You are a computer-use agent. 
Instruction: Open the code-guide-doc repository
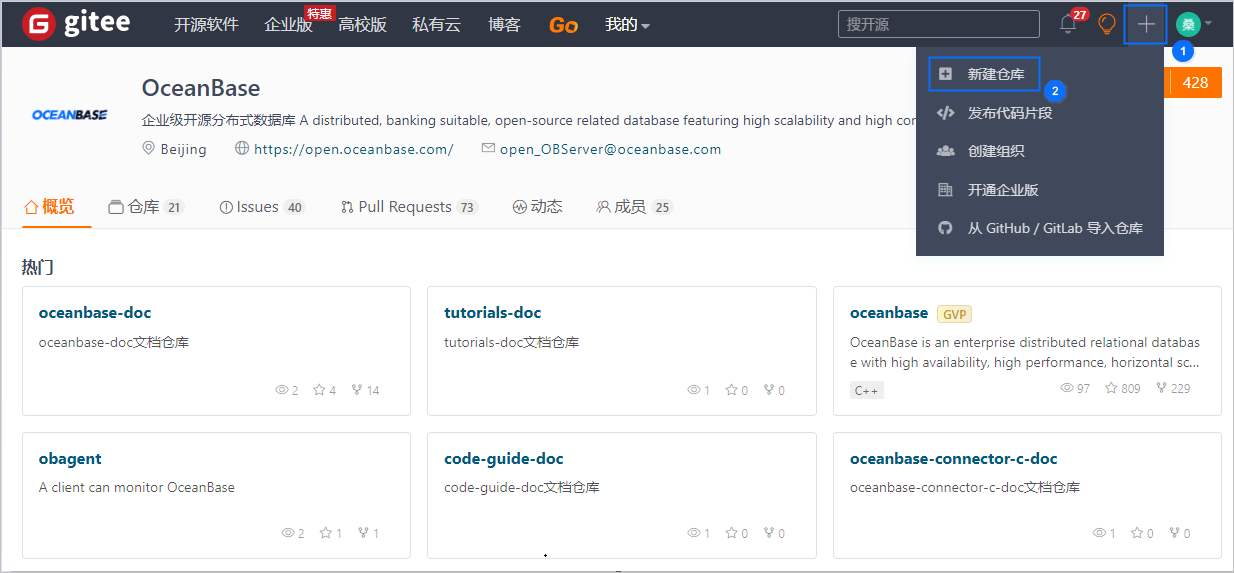[504, 459]
